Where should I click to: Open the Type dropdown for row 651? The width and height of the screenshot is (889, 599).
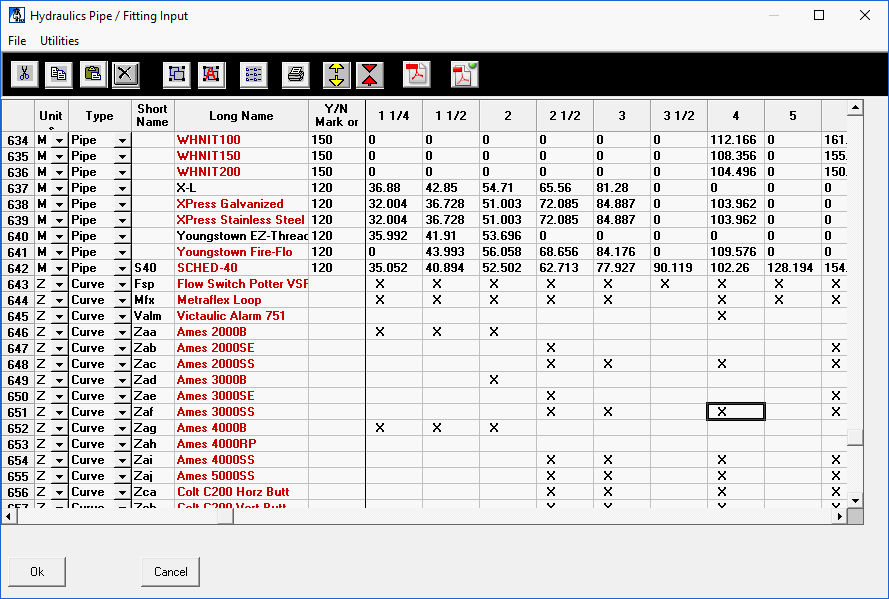click(x=122, y=412)
